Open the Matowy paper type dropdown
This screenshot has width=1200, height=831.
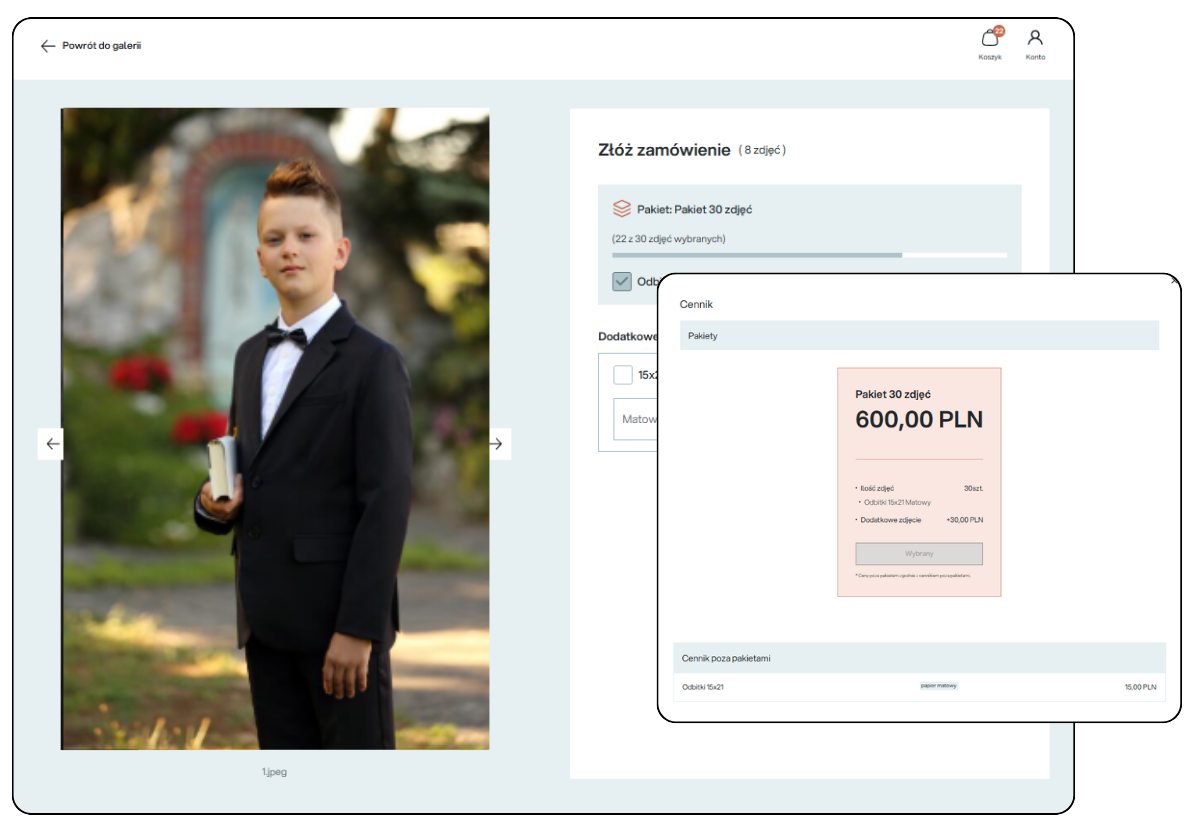636,419
